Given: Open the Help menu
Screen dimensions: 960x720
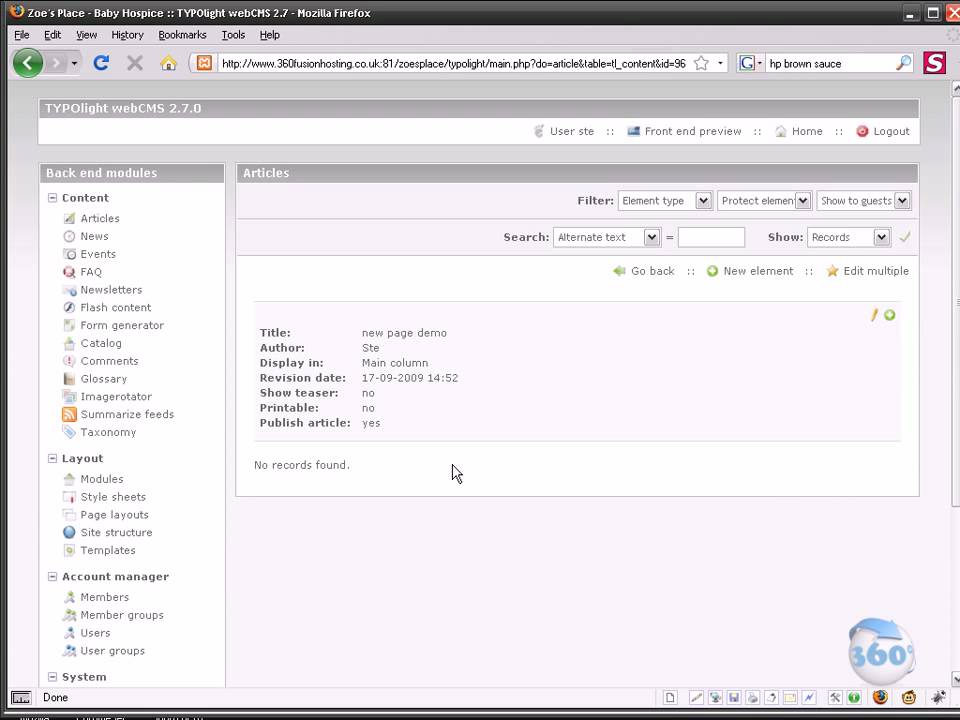Looking at the screenshot, I should (269, 35).
